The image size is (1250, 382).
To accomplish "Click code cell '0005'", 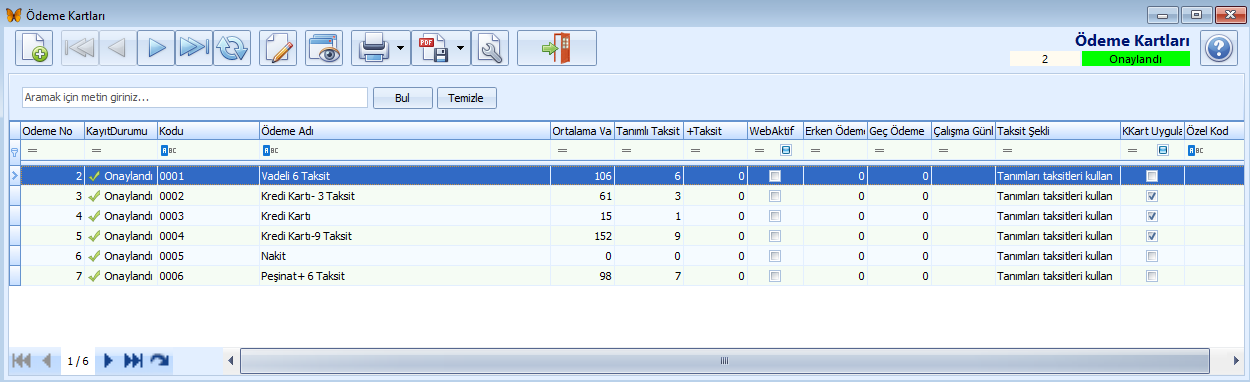I will (x=207, y=256).
